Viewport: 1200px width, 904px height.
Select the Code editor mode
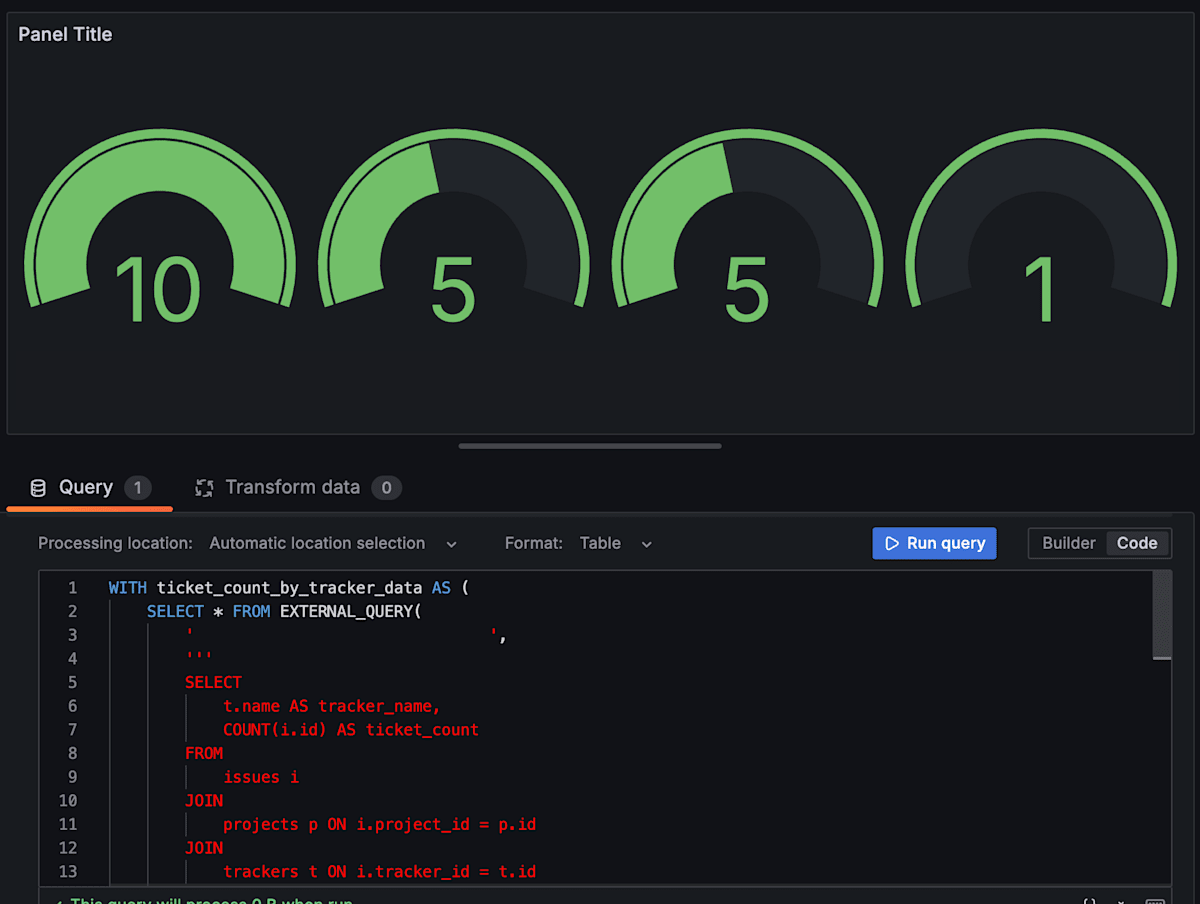tap(1137, 543)
